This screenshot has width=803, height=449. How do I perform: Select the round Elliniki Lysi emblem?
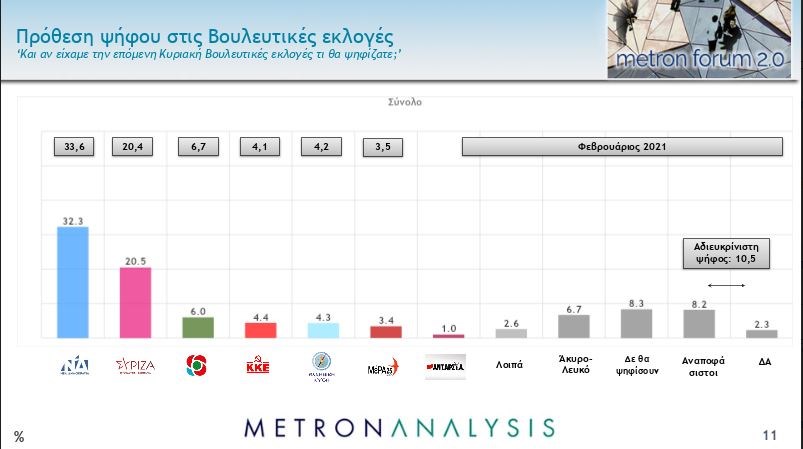[x=322, y=366]
